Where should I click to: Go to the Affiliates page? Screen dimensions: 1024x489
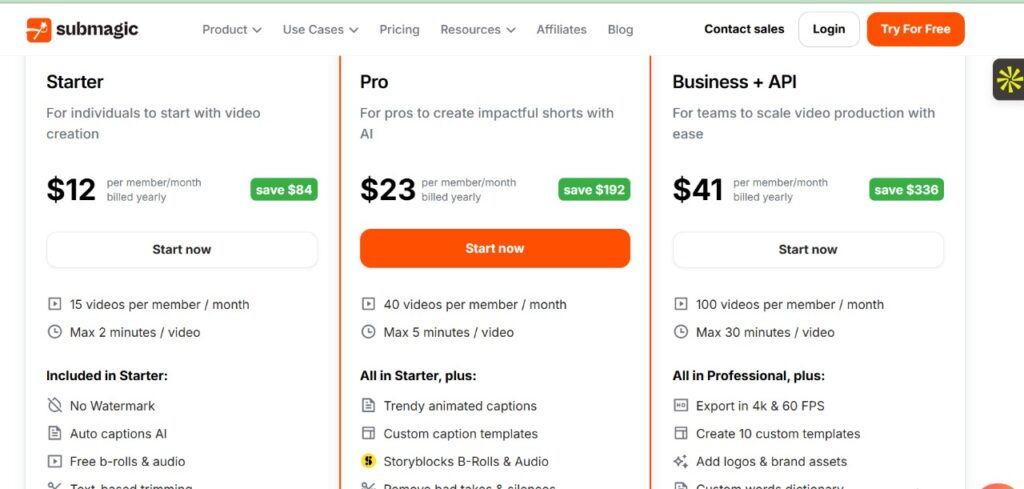coord(561,30)
